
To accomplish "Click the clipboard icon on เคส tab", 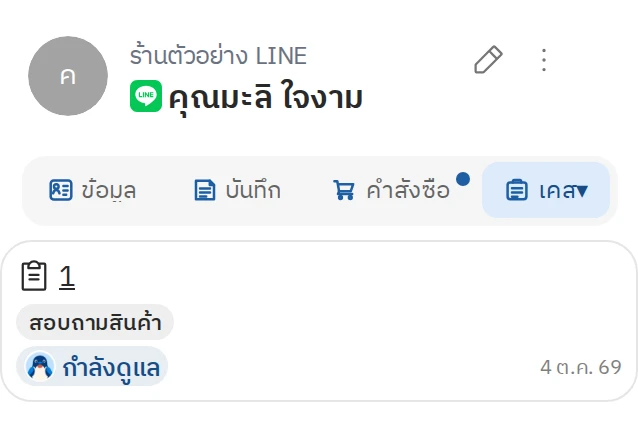I will coord(517,190).
